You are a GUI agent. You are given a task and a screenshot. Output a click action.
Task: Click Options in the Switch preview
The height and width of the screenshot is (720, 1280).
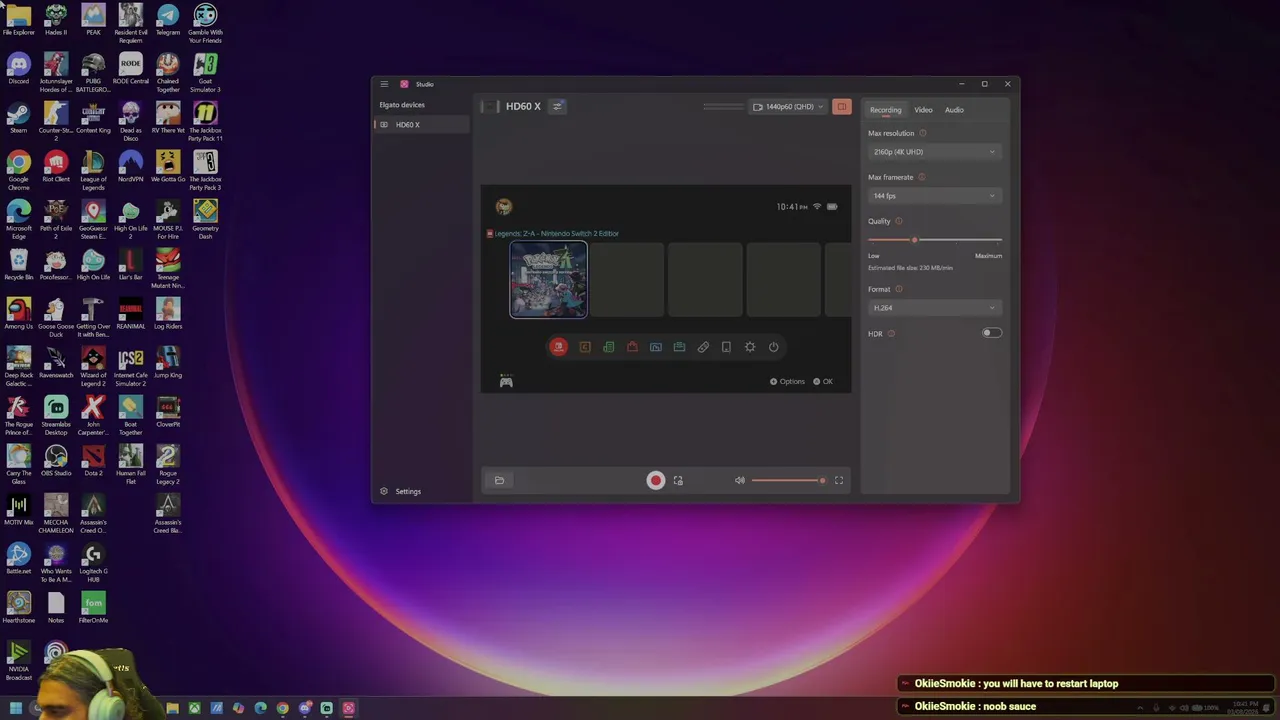coord(787,382)
